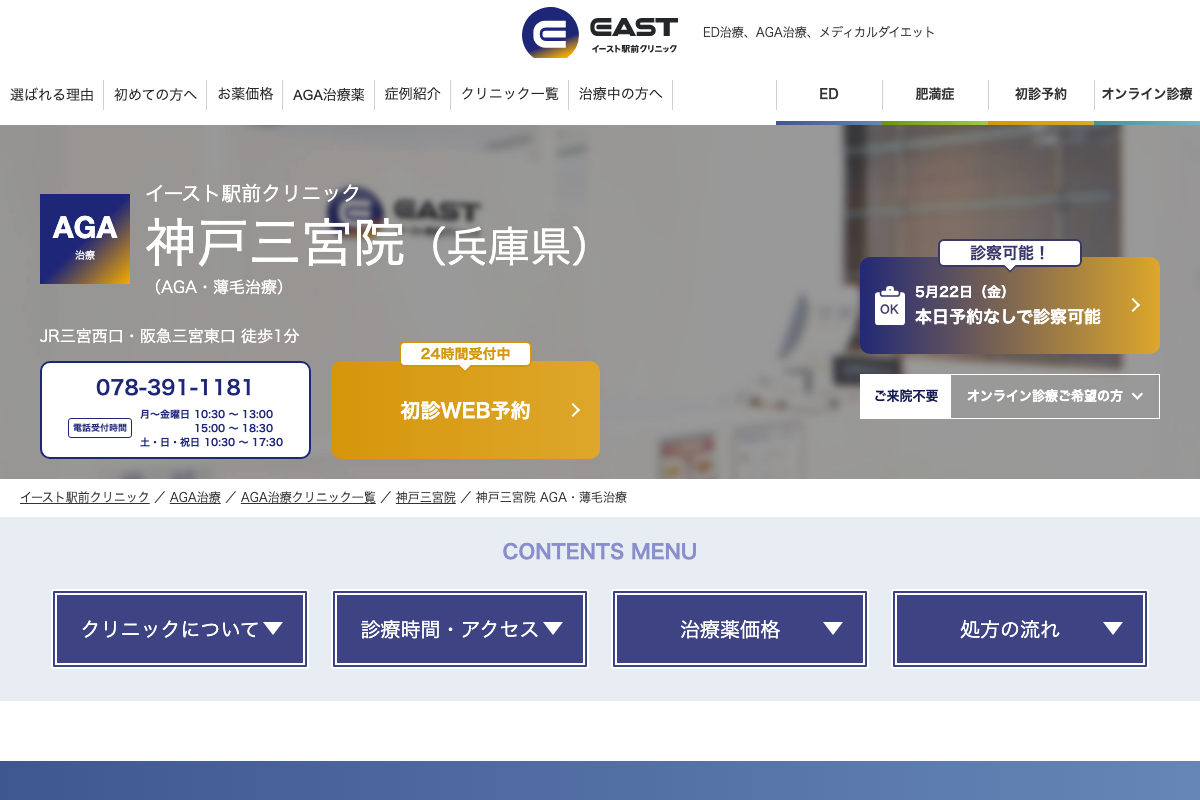Open 選ばれる理由 menu item
The image size is (1200, 800).
click(52, 95)
